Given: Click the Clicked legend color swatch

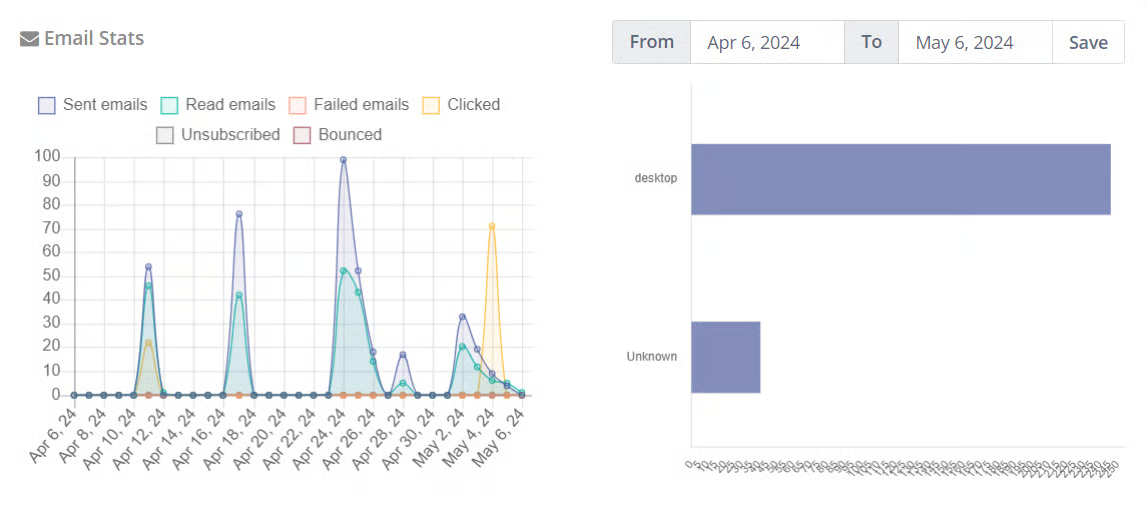Looking at the screenshot, I should tap(431, 105).
